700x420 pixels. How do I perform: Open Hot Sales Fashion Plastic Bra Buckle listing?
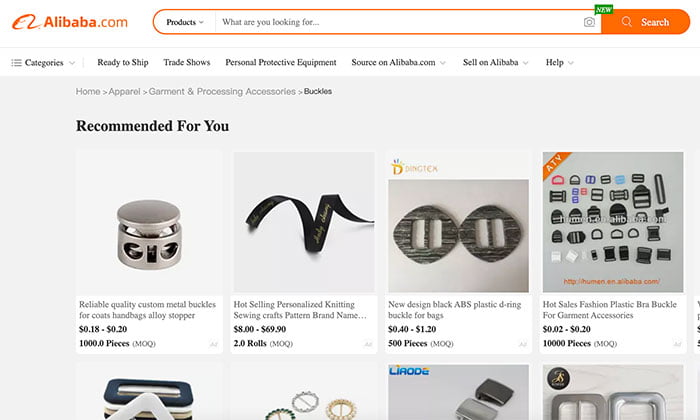pos(609,310)
